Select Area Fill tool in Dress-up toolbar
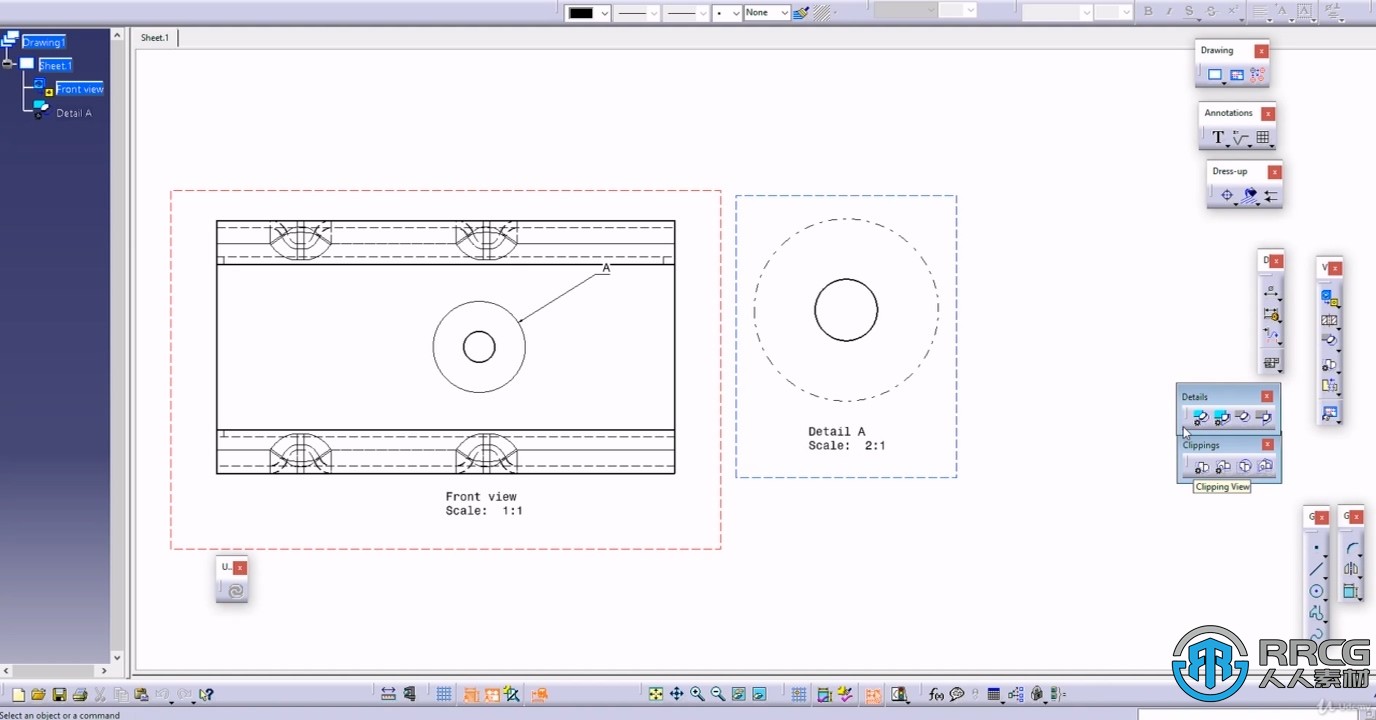This screenshot has width=1376, height=720. click(1250, 196)
